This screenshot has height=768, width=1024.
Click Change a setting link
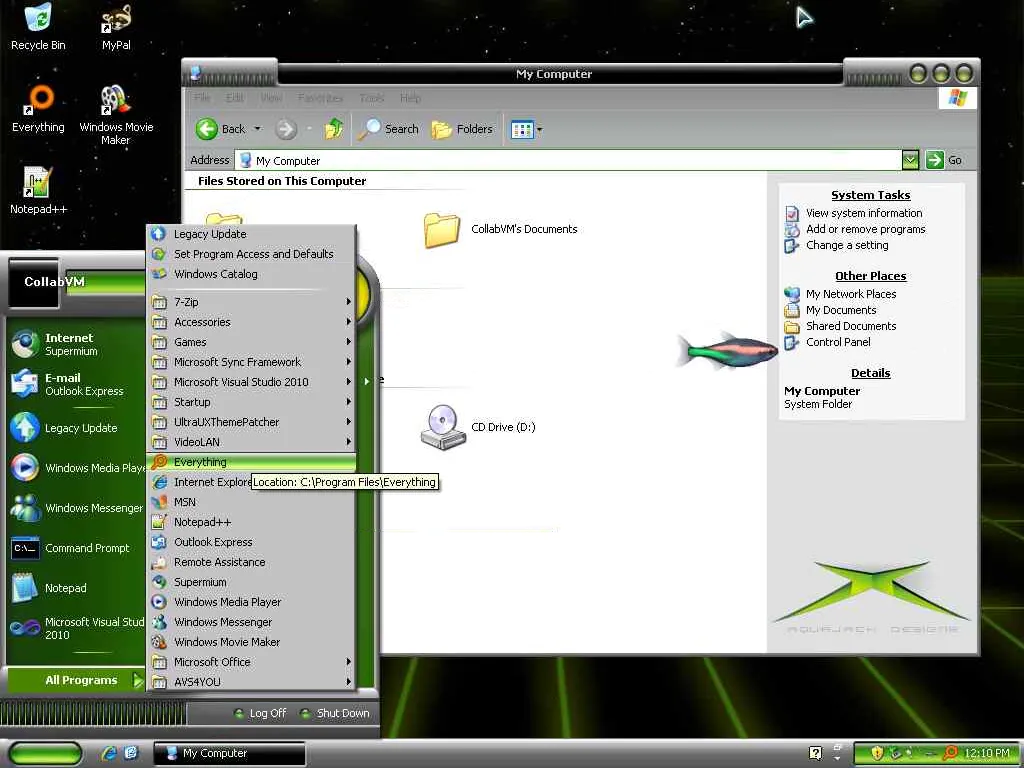[847, 246]
